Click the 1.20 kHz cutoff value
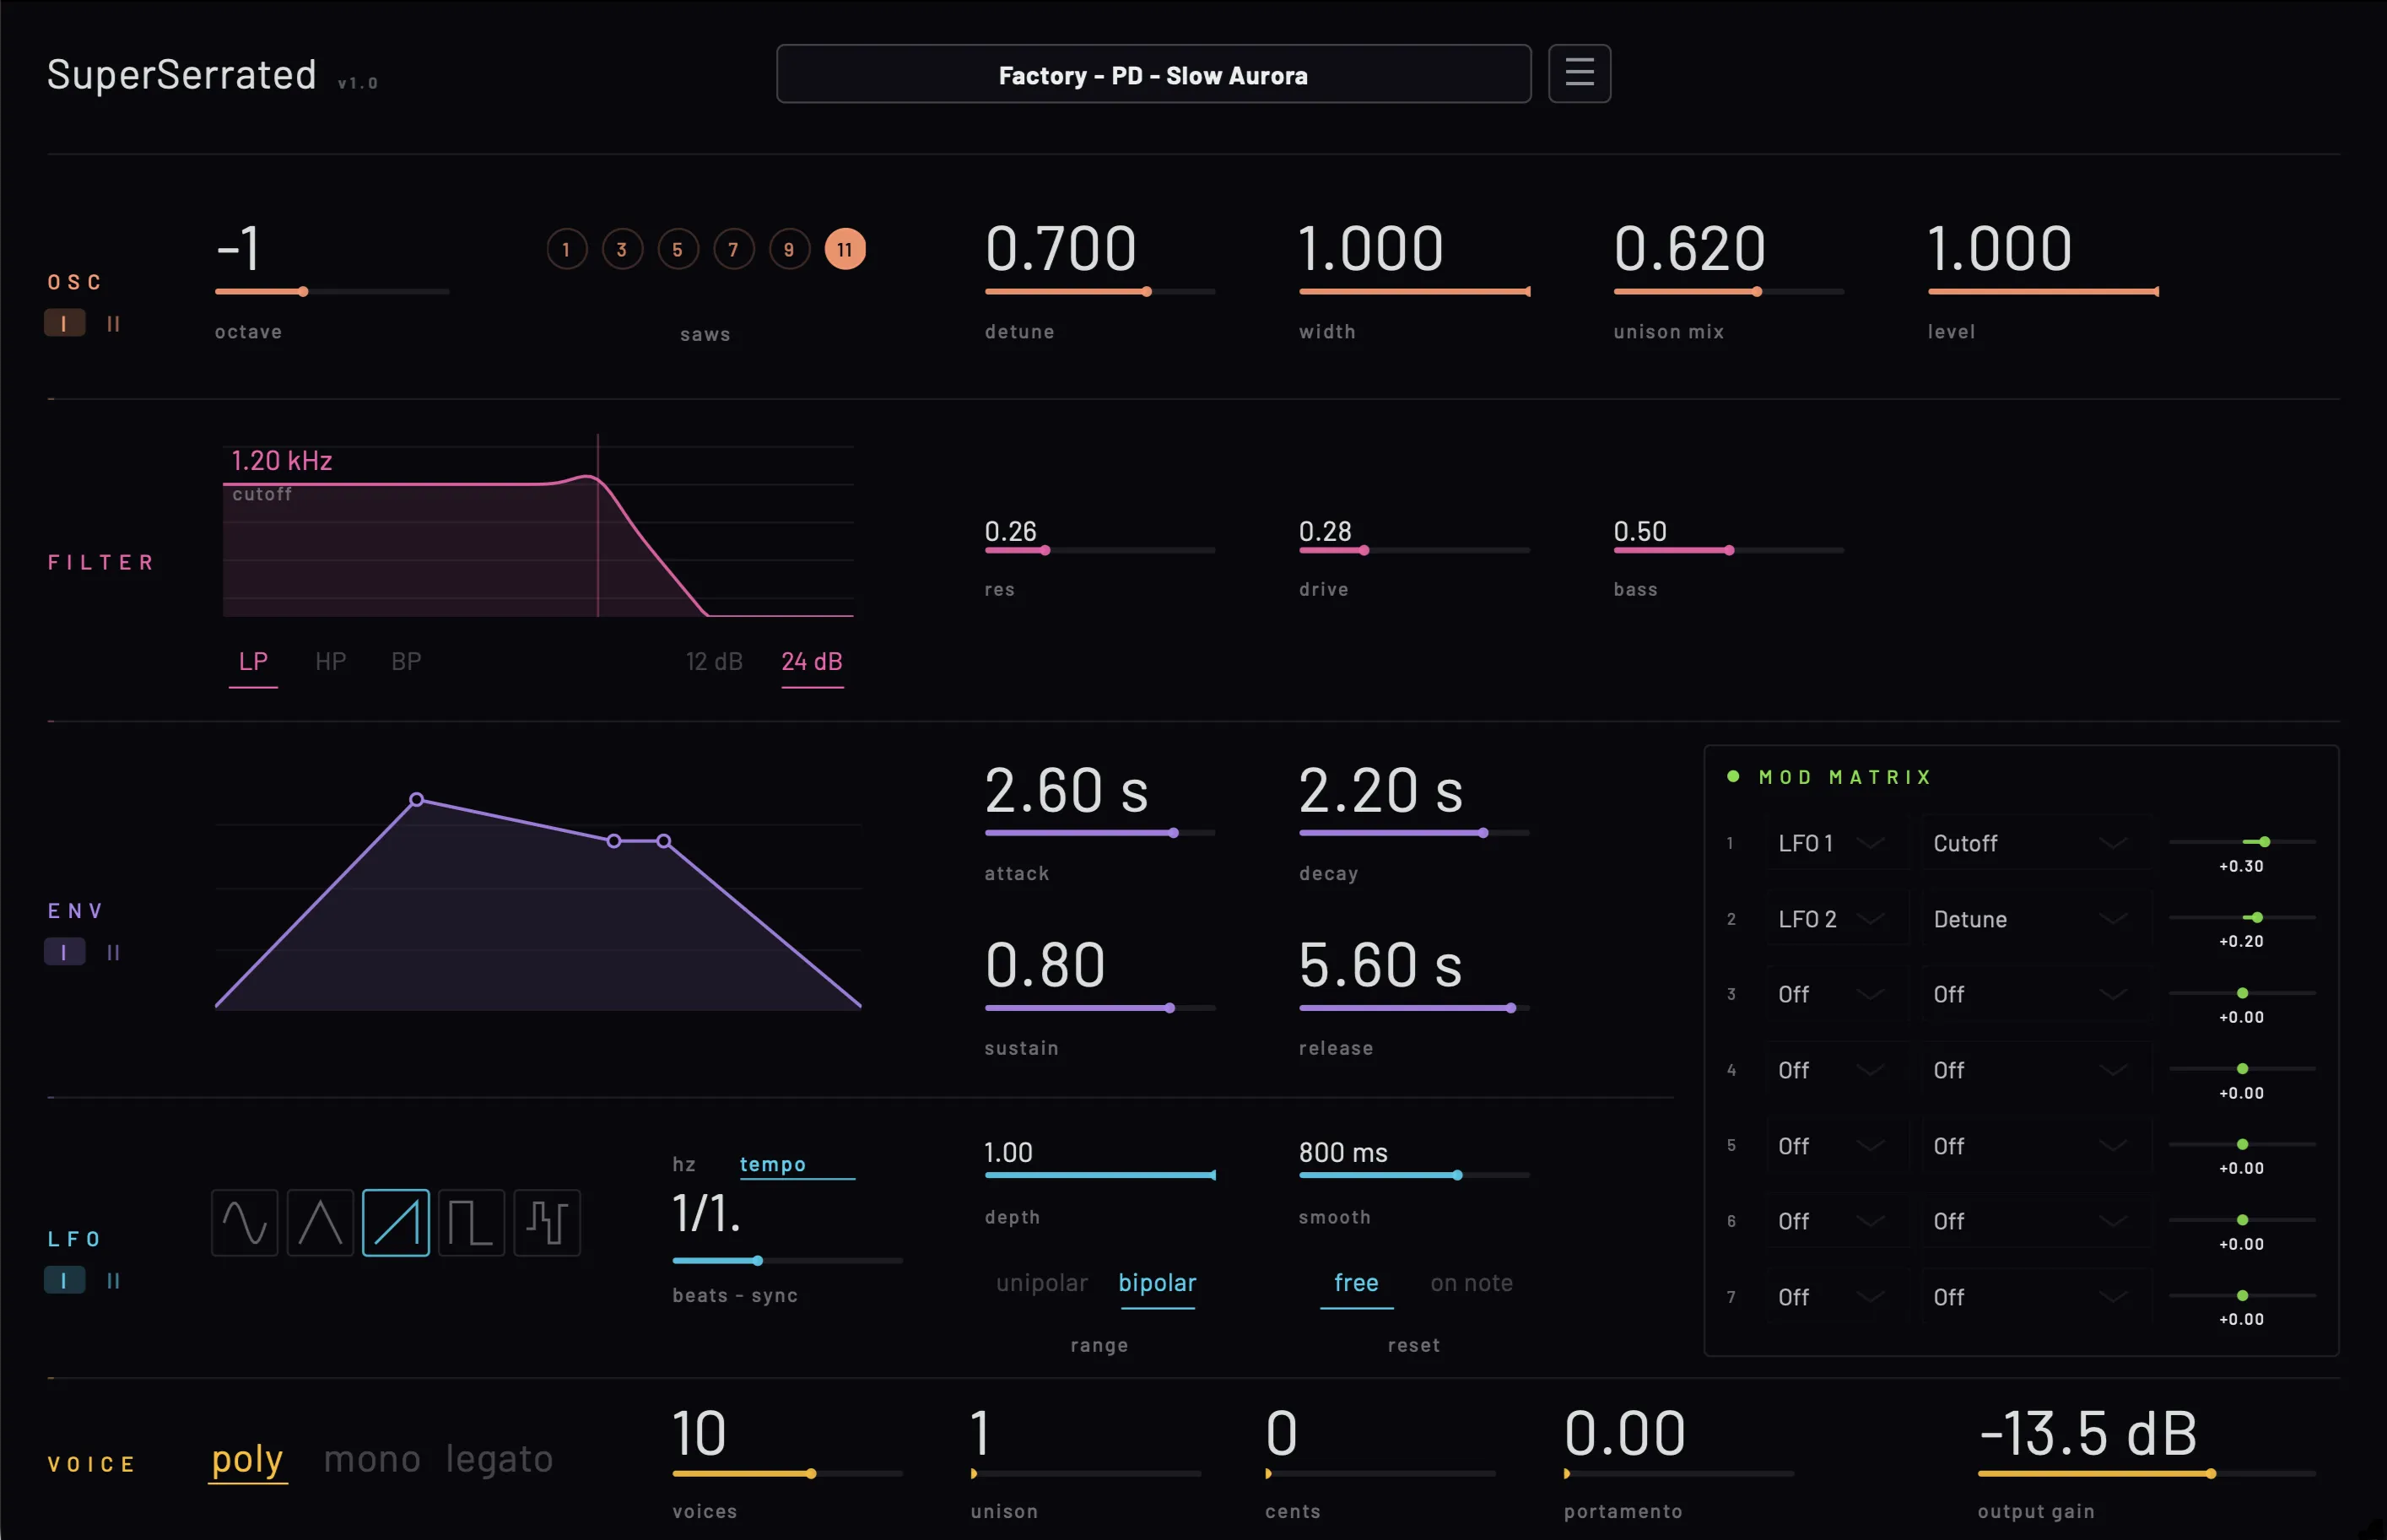 282,461
